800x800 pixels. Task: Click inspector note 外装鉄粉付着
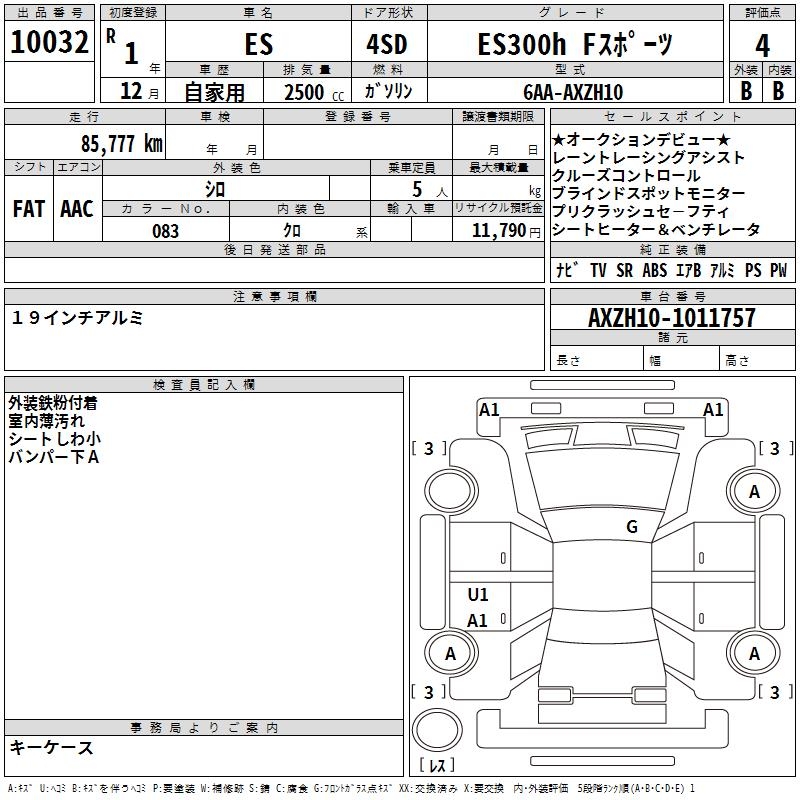(53, 403)
